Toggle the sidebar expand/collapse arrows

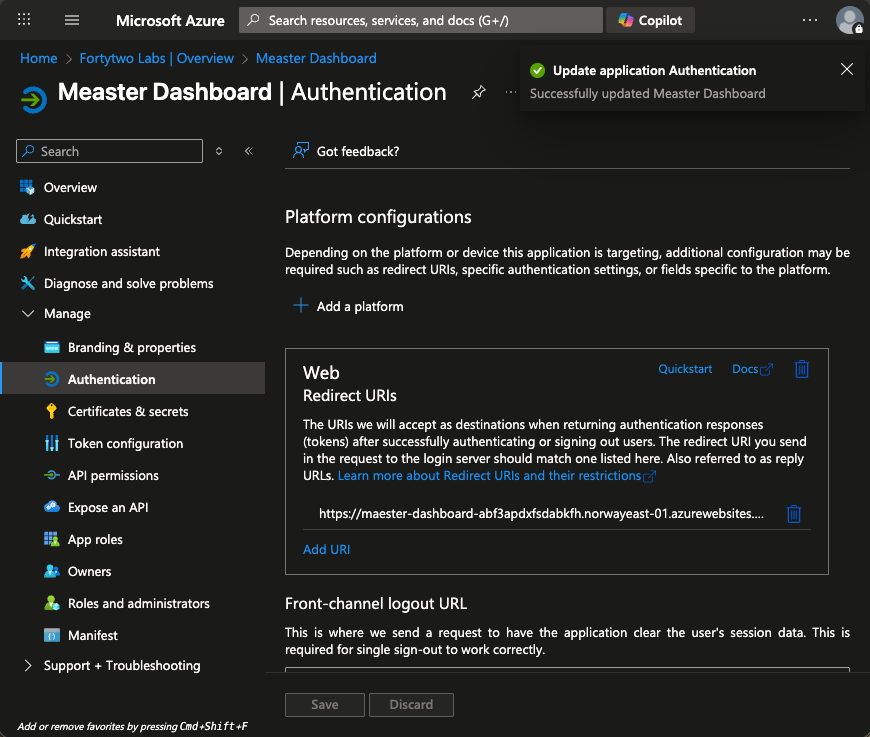[219, 151]
